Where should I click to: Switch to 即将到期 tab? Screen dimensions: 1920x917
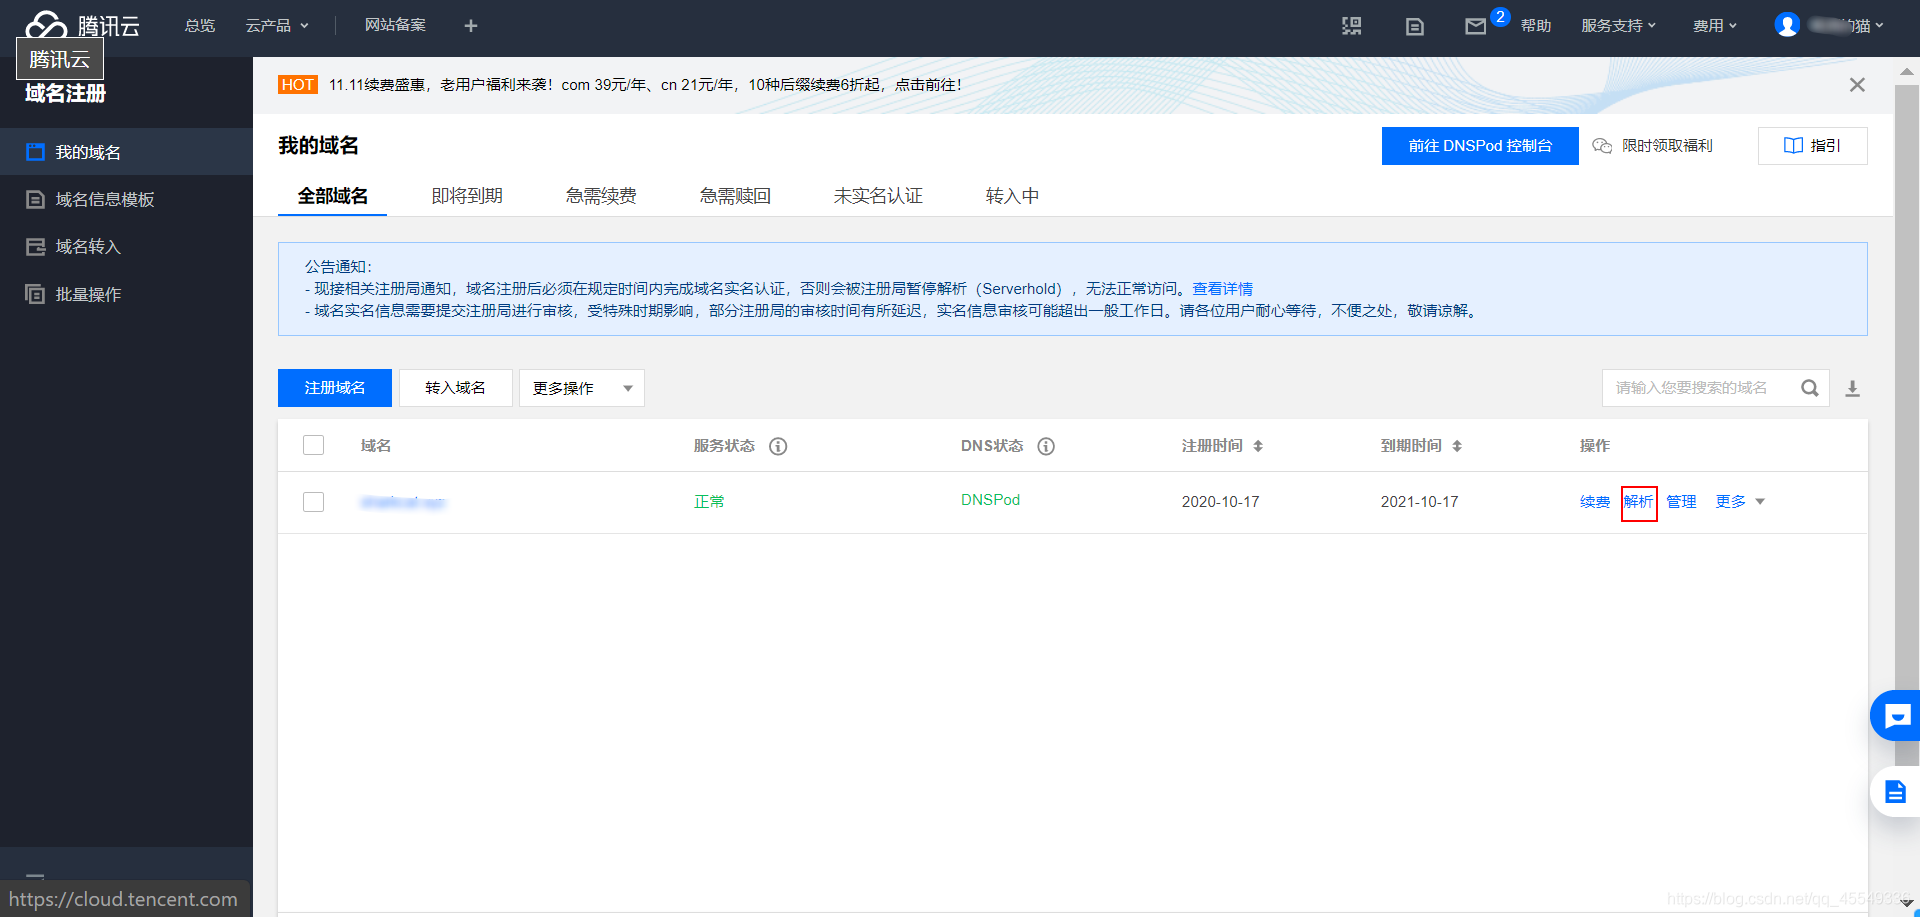pos(467,196)
